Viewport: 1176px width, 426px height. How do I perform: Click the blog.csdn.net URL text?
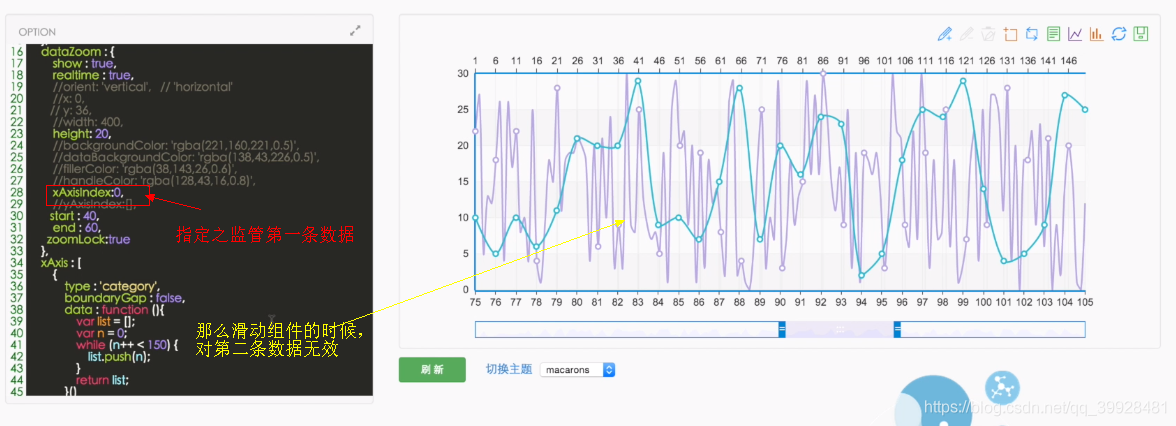[x=1046, y=407]
